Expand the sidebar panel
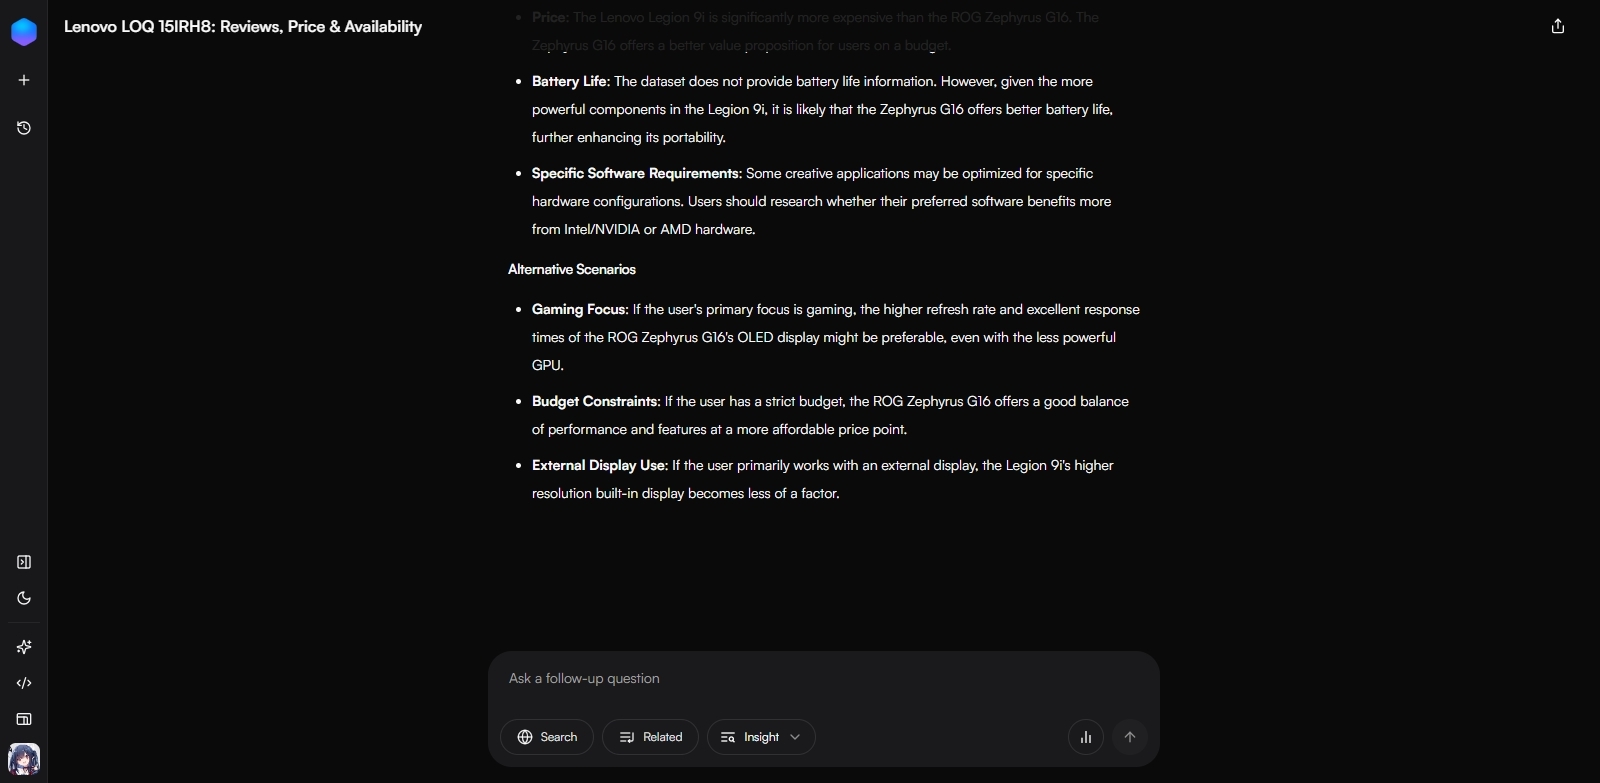Image resolution: width=1600 pixels, height=783 pixels. 24,562
